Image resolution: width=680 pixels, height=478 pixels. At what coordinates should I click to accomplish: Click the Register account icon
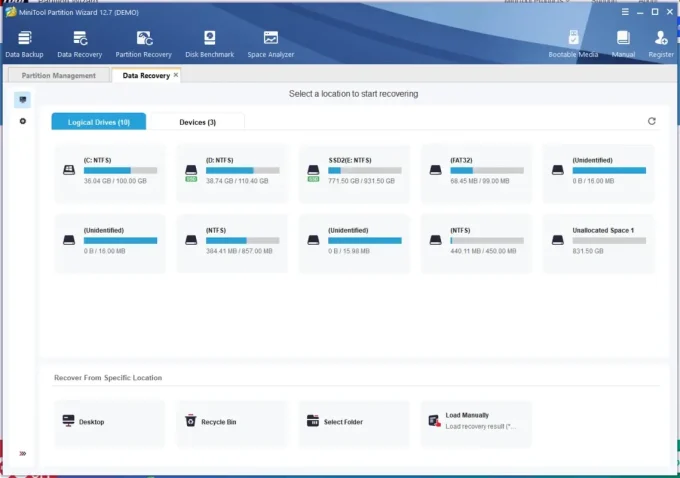point(661,42)
